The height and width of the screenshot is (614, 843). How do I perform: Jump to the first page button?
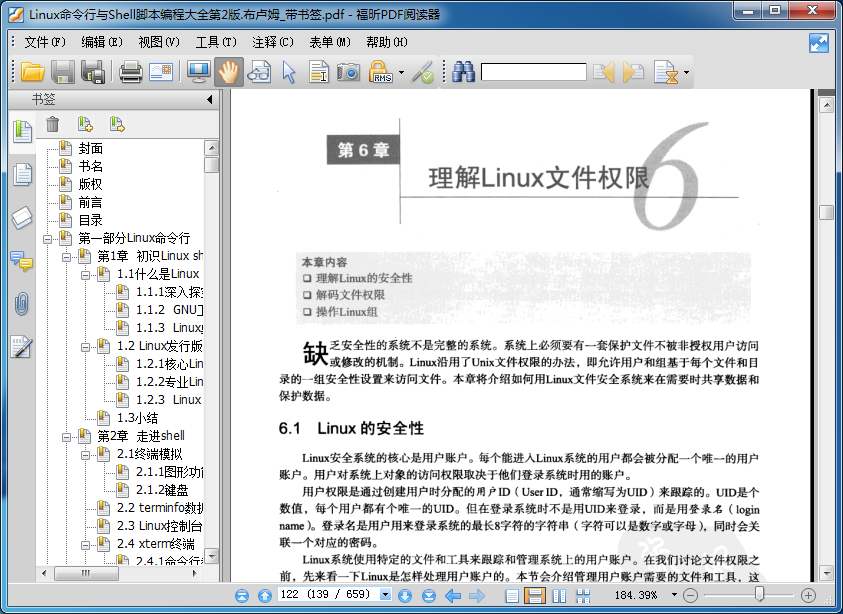[242, 595]
